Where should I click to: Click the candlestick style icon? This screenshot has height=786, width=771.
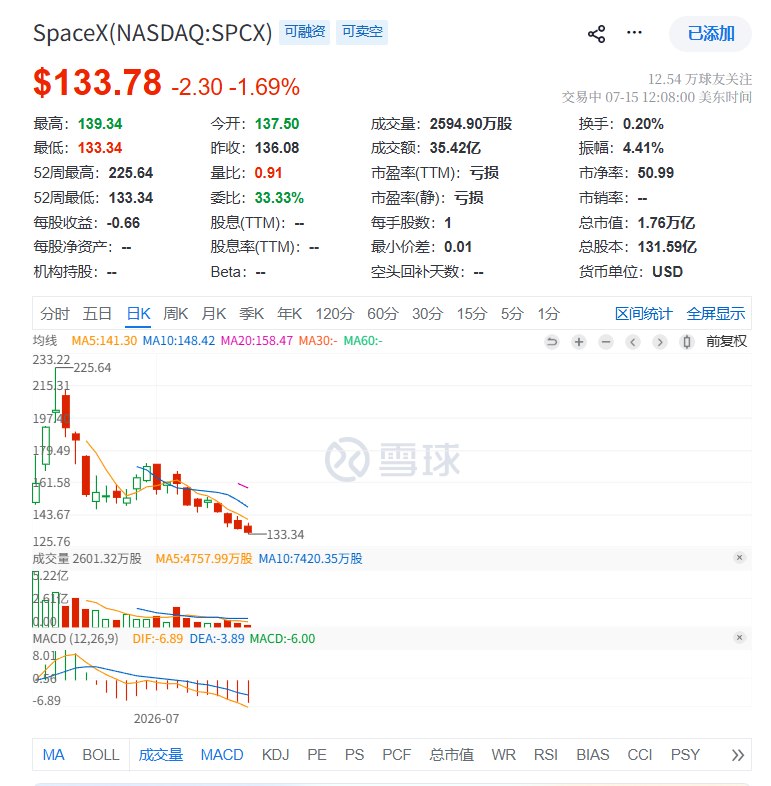[687, 342]
